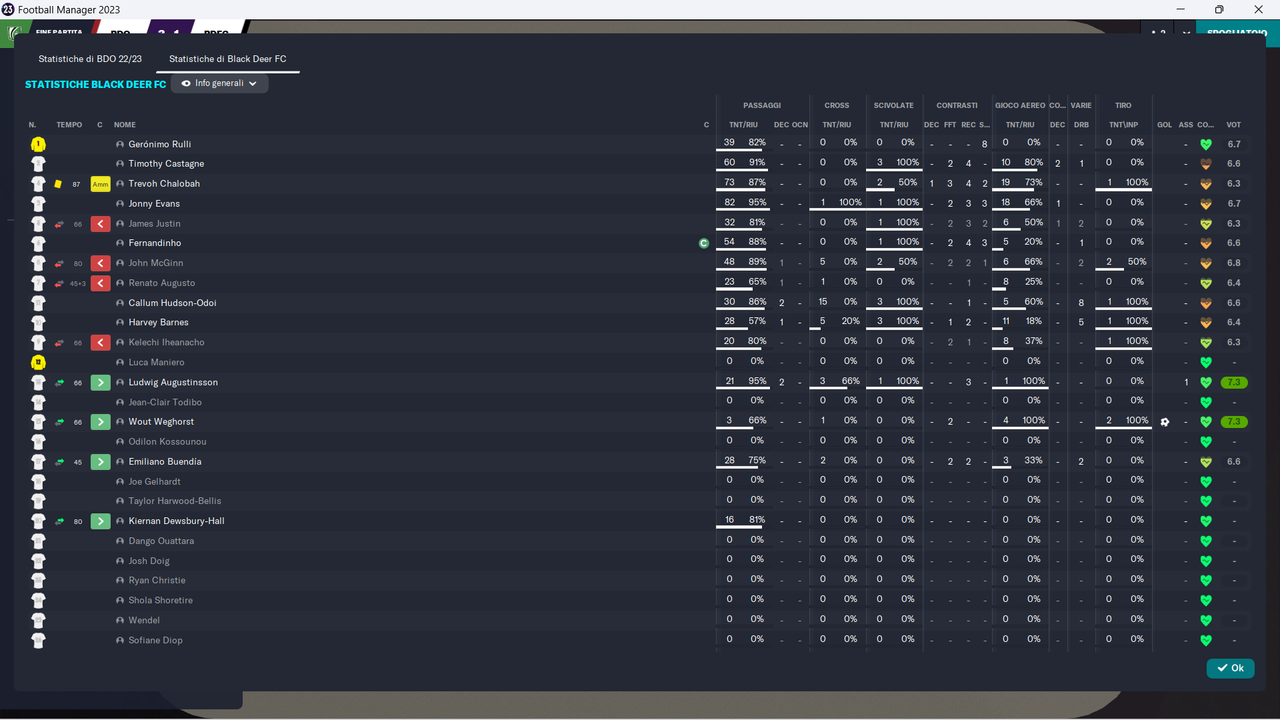Image resolution: width=1280 pixels, height=720 pixels.
Task: Click the person icon beside Callum Hudson-Odoi
Action: pyautogui.click(x=120, y=303)
